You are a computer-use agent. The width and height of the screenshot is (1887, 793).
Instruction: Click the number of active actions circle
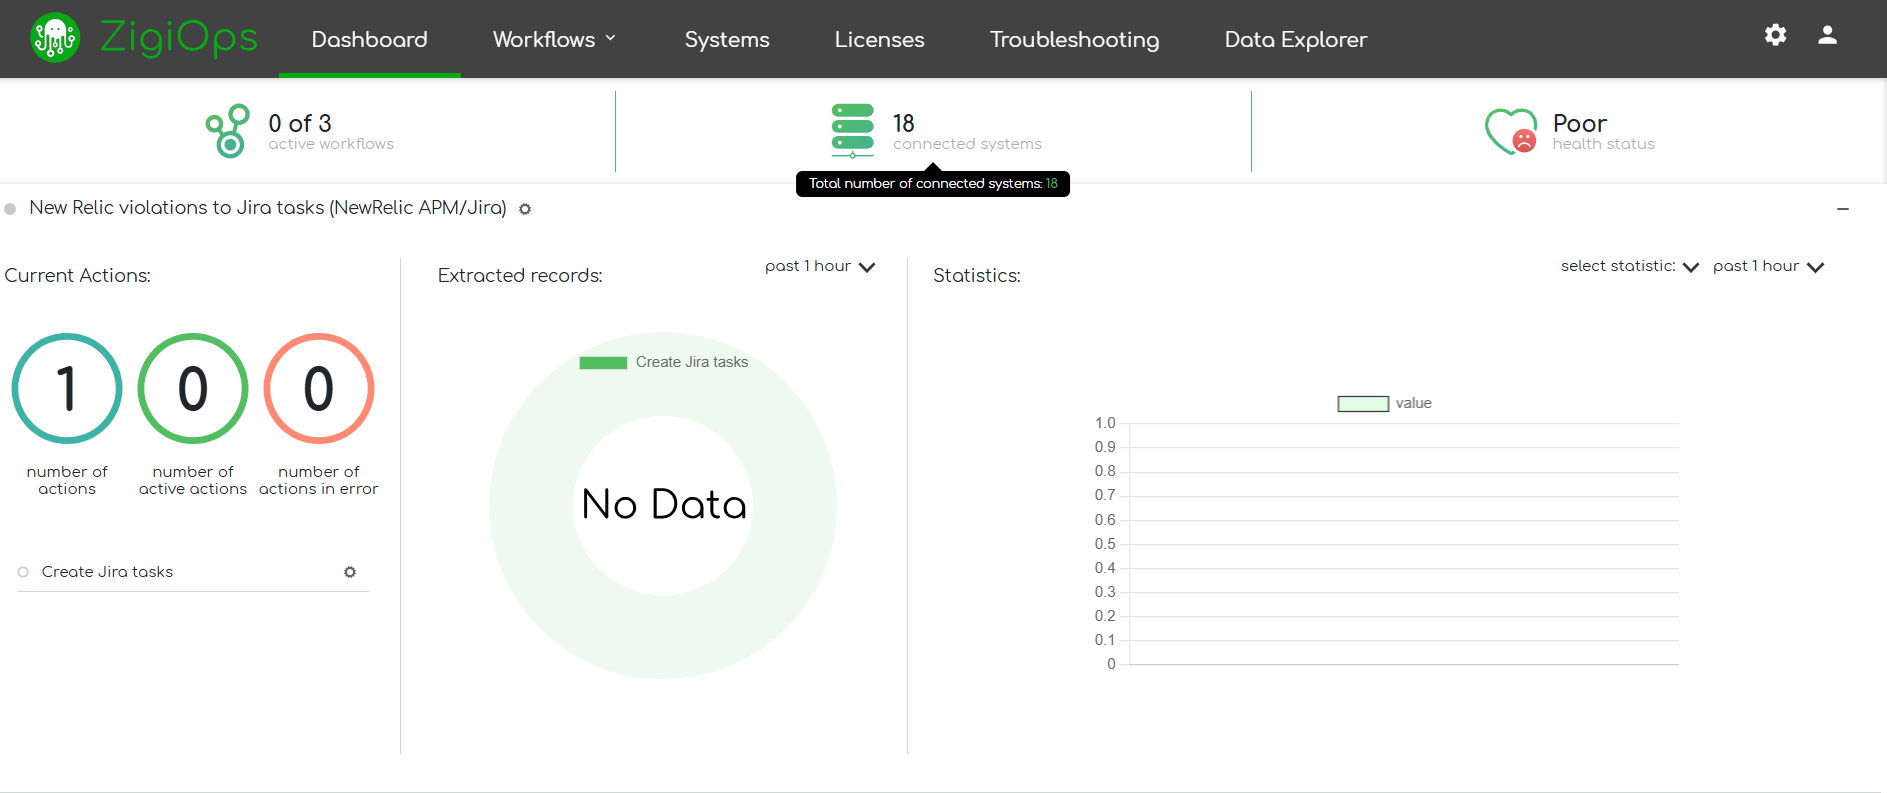point(193,388)
